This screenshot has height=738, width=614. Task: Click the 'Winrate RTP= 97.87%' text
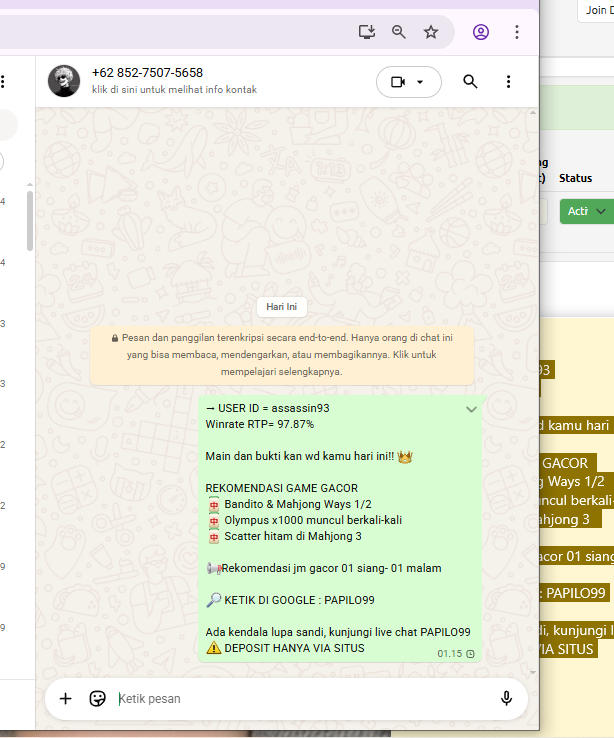click(x=260, y=424)
